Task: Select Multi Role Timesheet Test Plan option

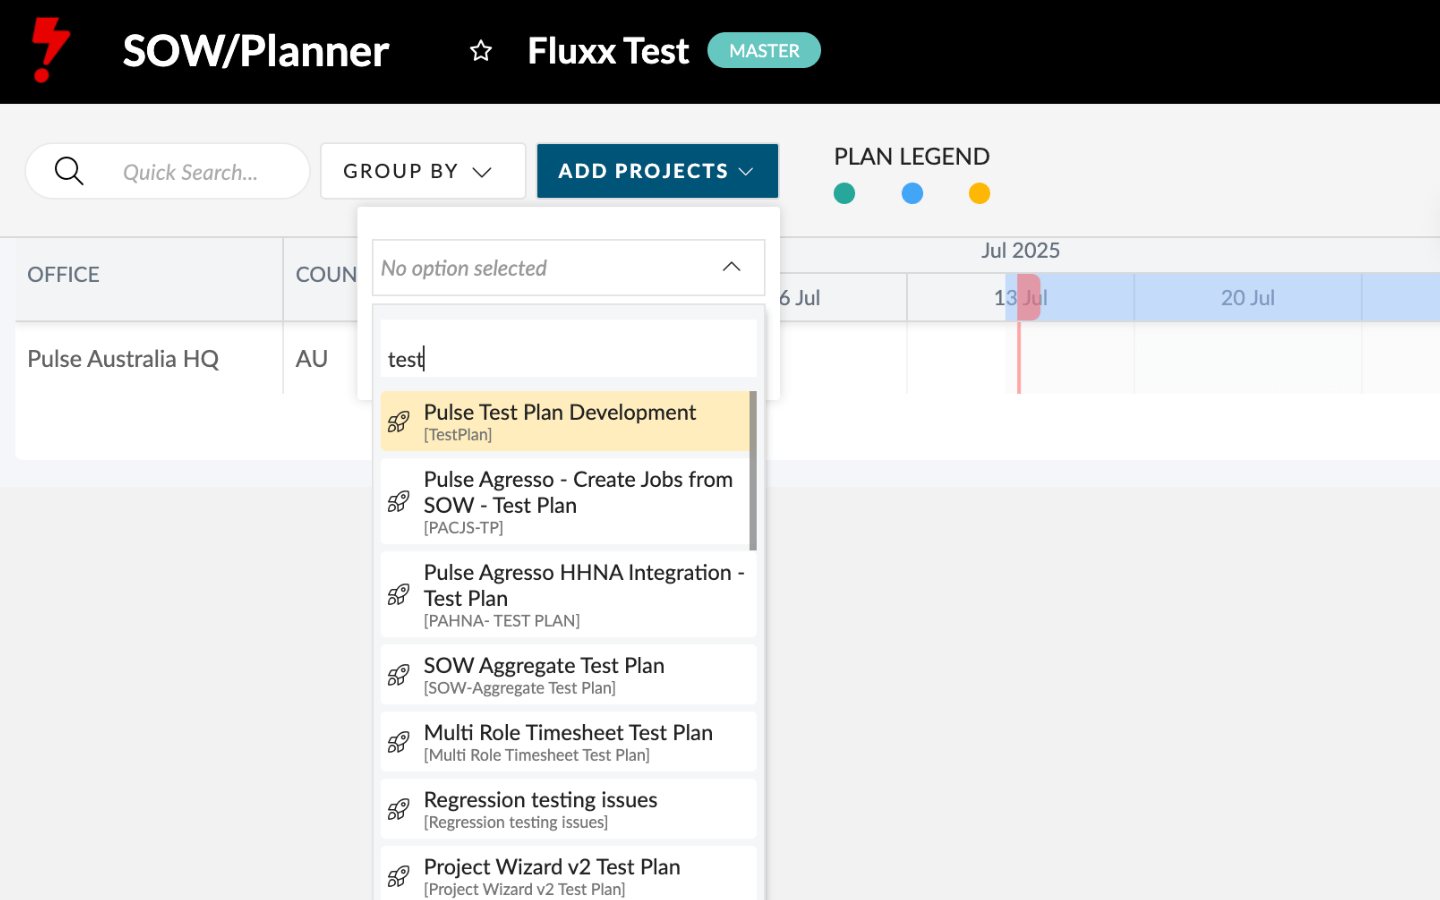Action: (568, 741)
